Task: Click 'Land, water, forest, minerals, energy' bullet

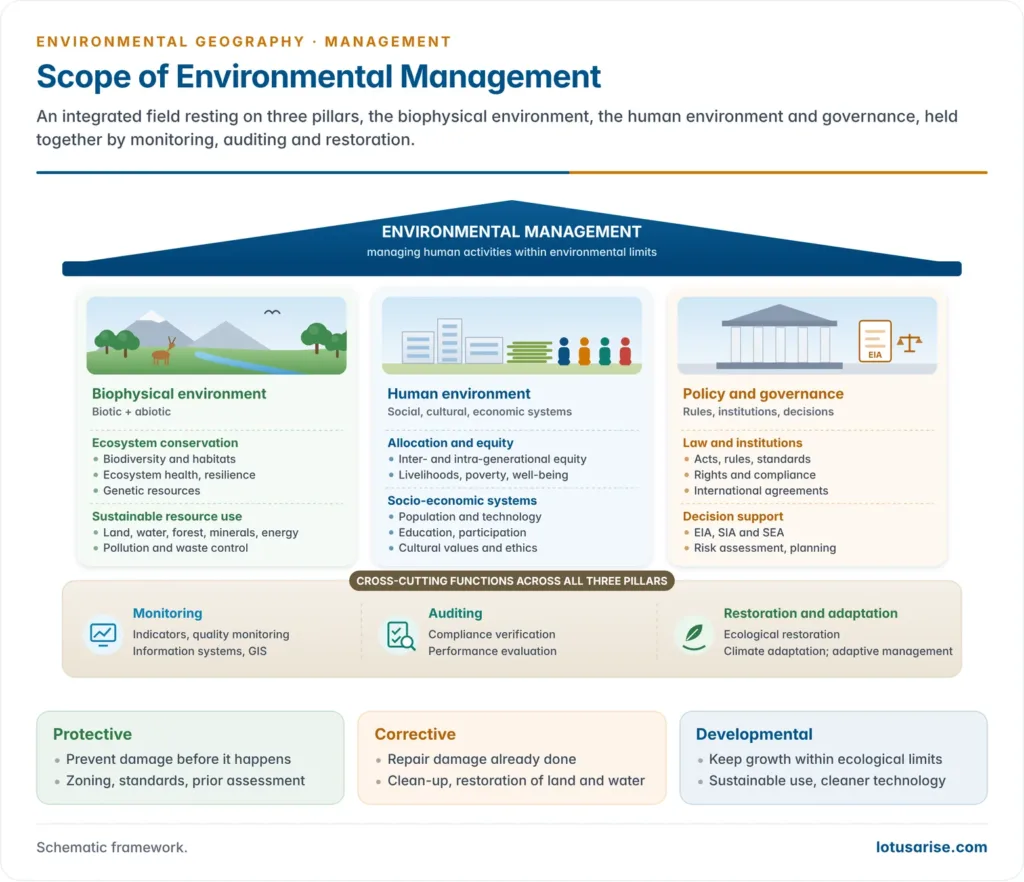Action: (200, 532)
